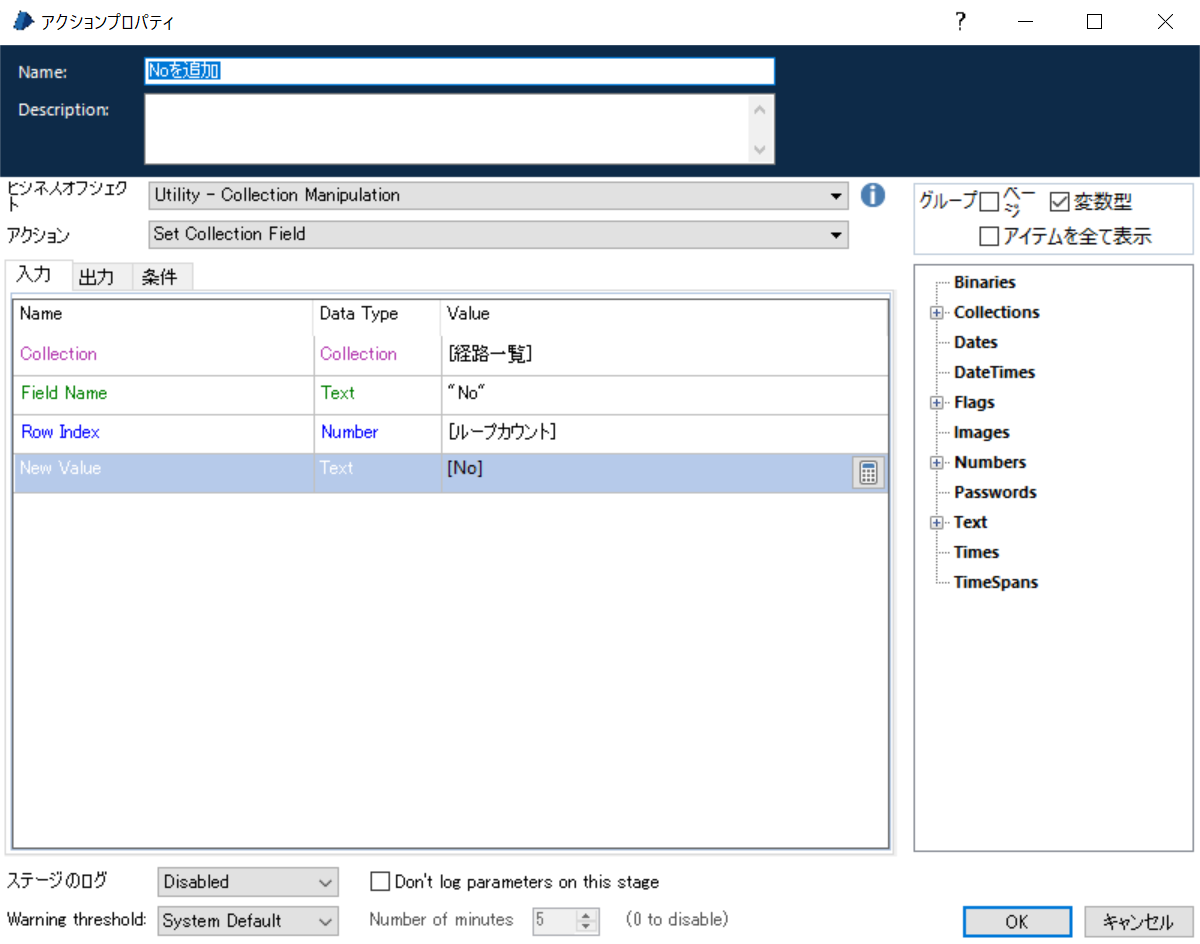
Task: Enable アイテムを全て表示 checkbox
Action: [x=989, y=237]
